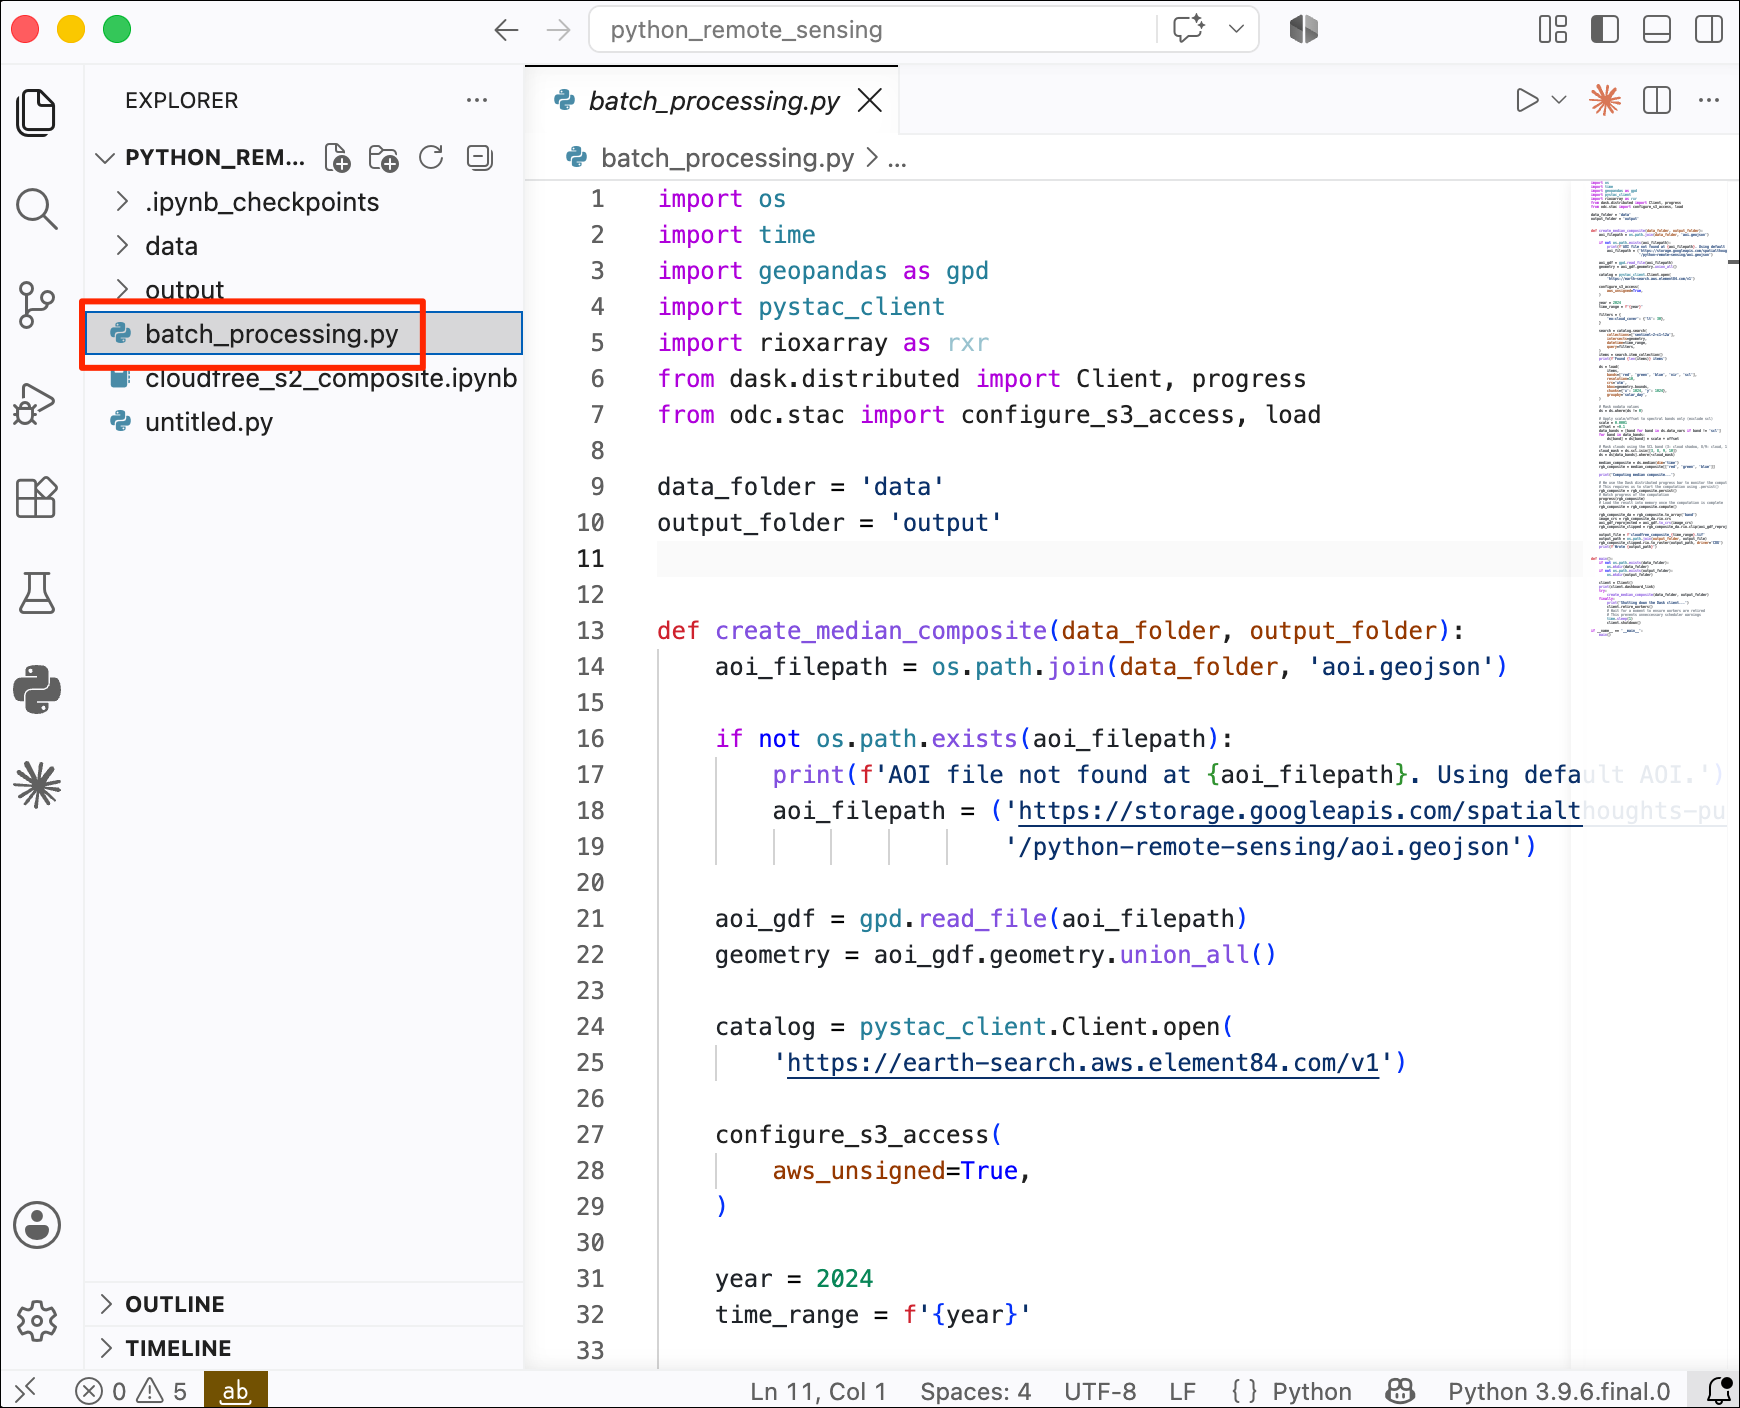Click Copilot status icon in status bar
Image resolution: width=1740 pixels, height=1408 pixels.
pyautogui.click(x=1400, y=1391)
